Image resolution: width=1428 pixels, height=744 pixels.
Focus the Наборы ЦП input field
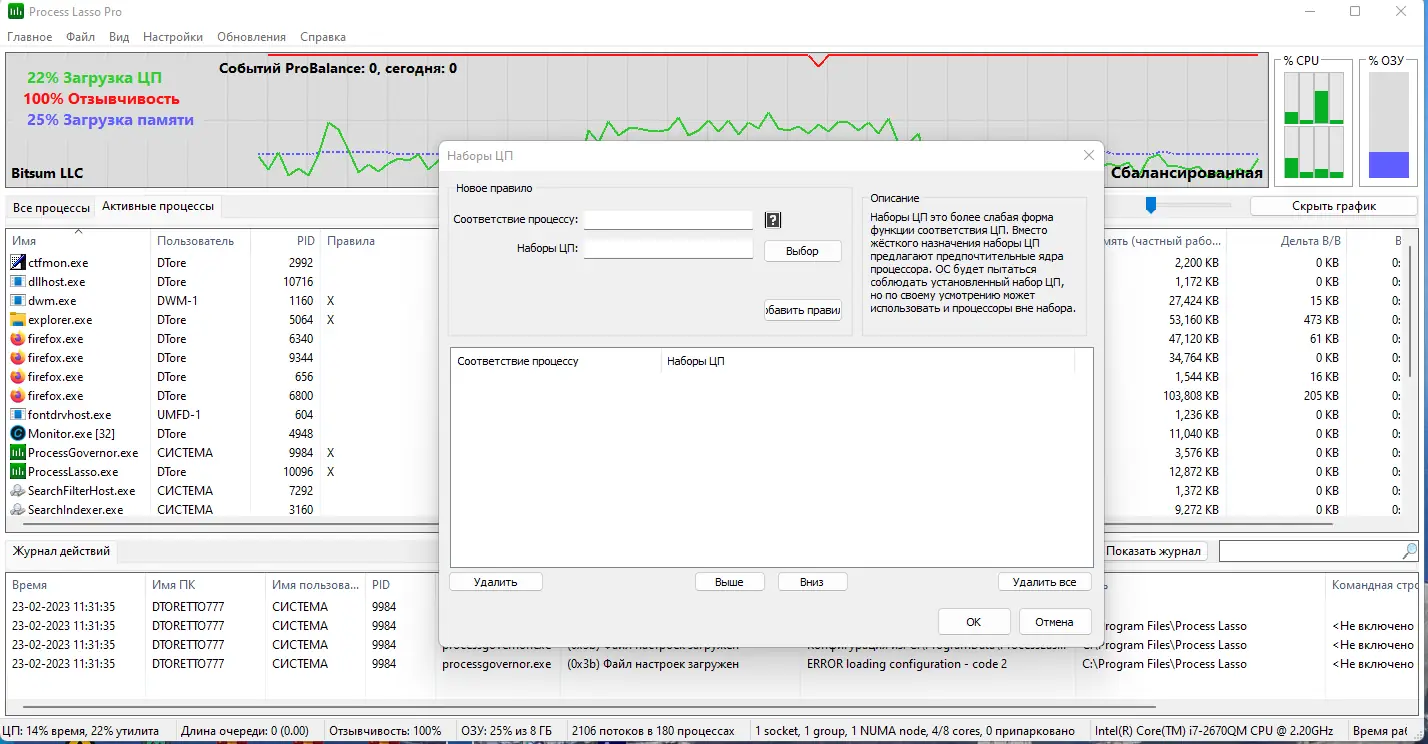point(668,249)
